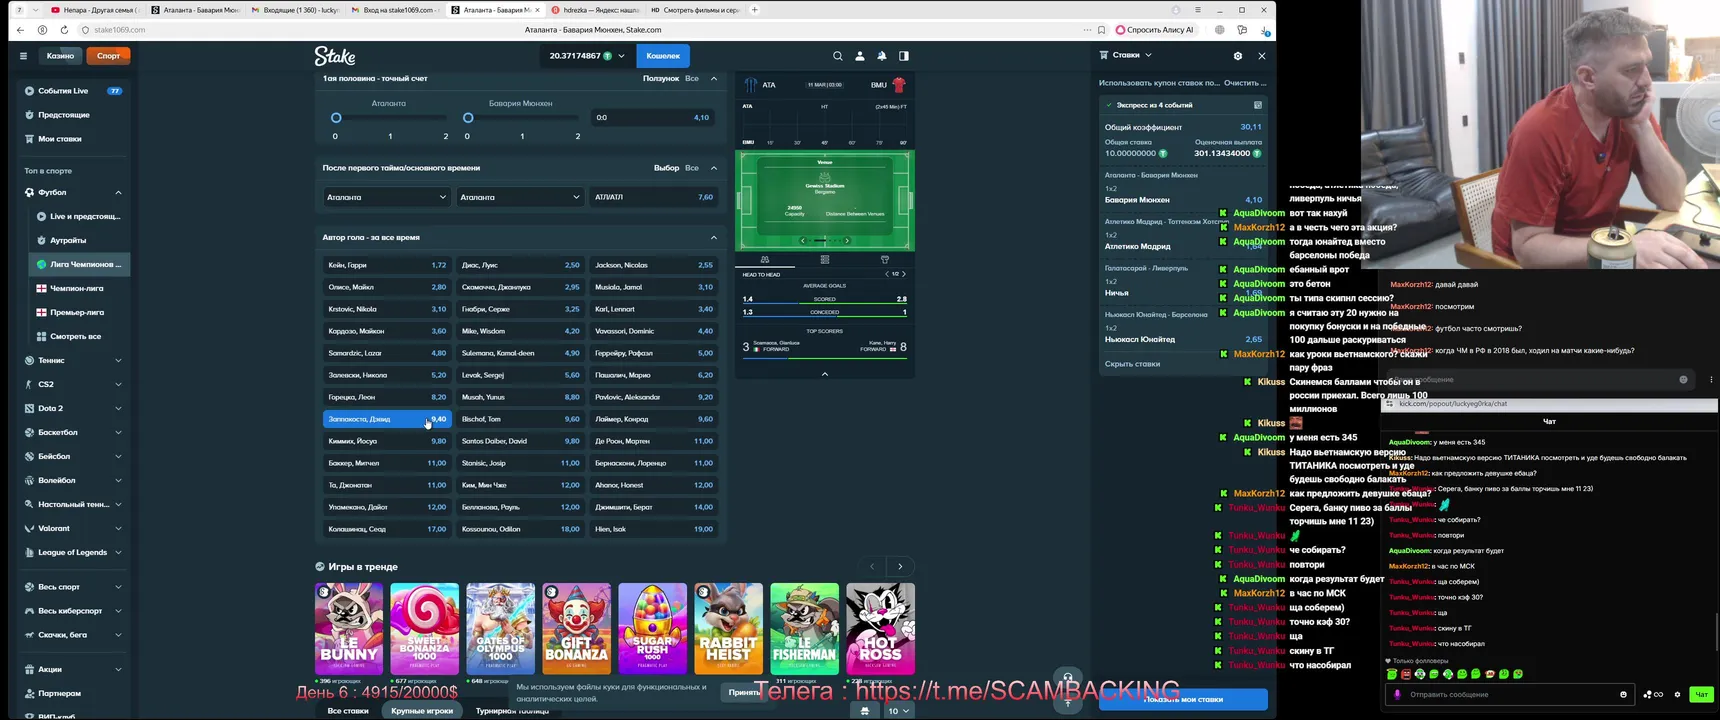
Task: Expand the Теннис section
Action: pos(118,360)
